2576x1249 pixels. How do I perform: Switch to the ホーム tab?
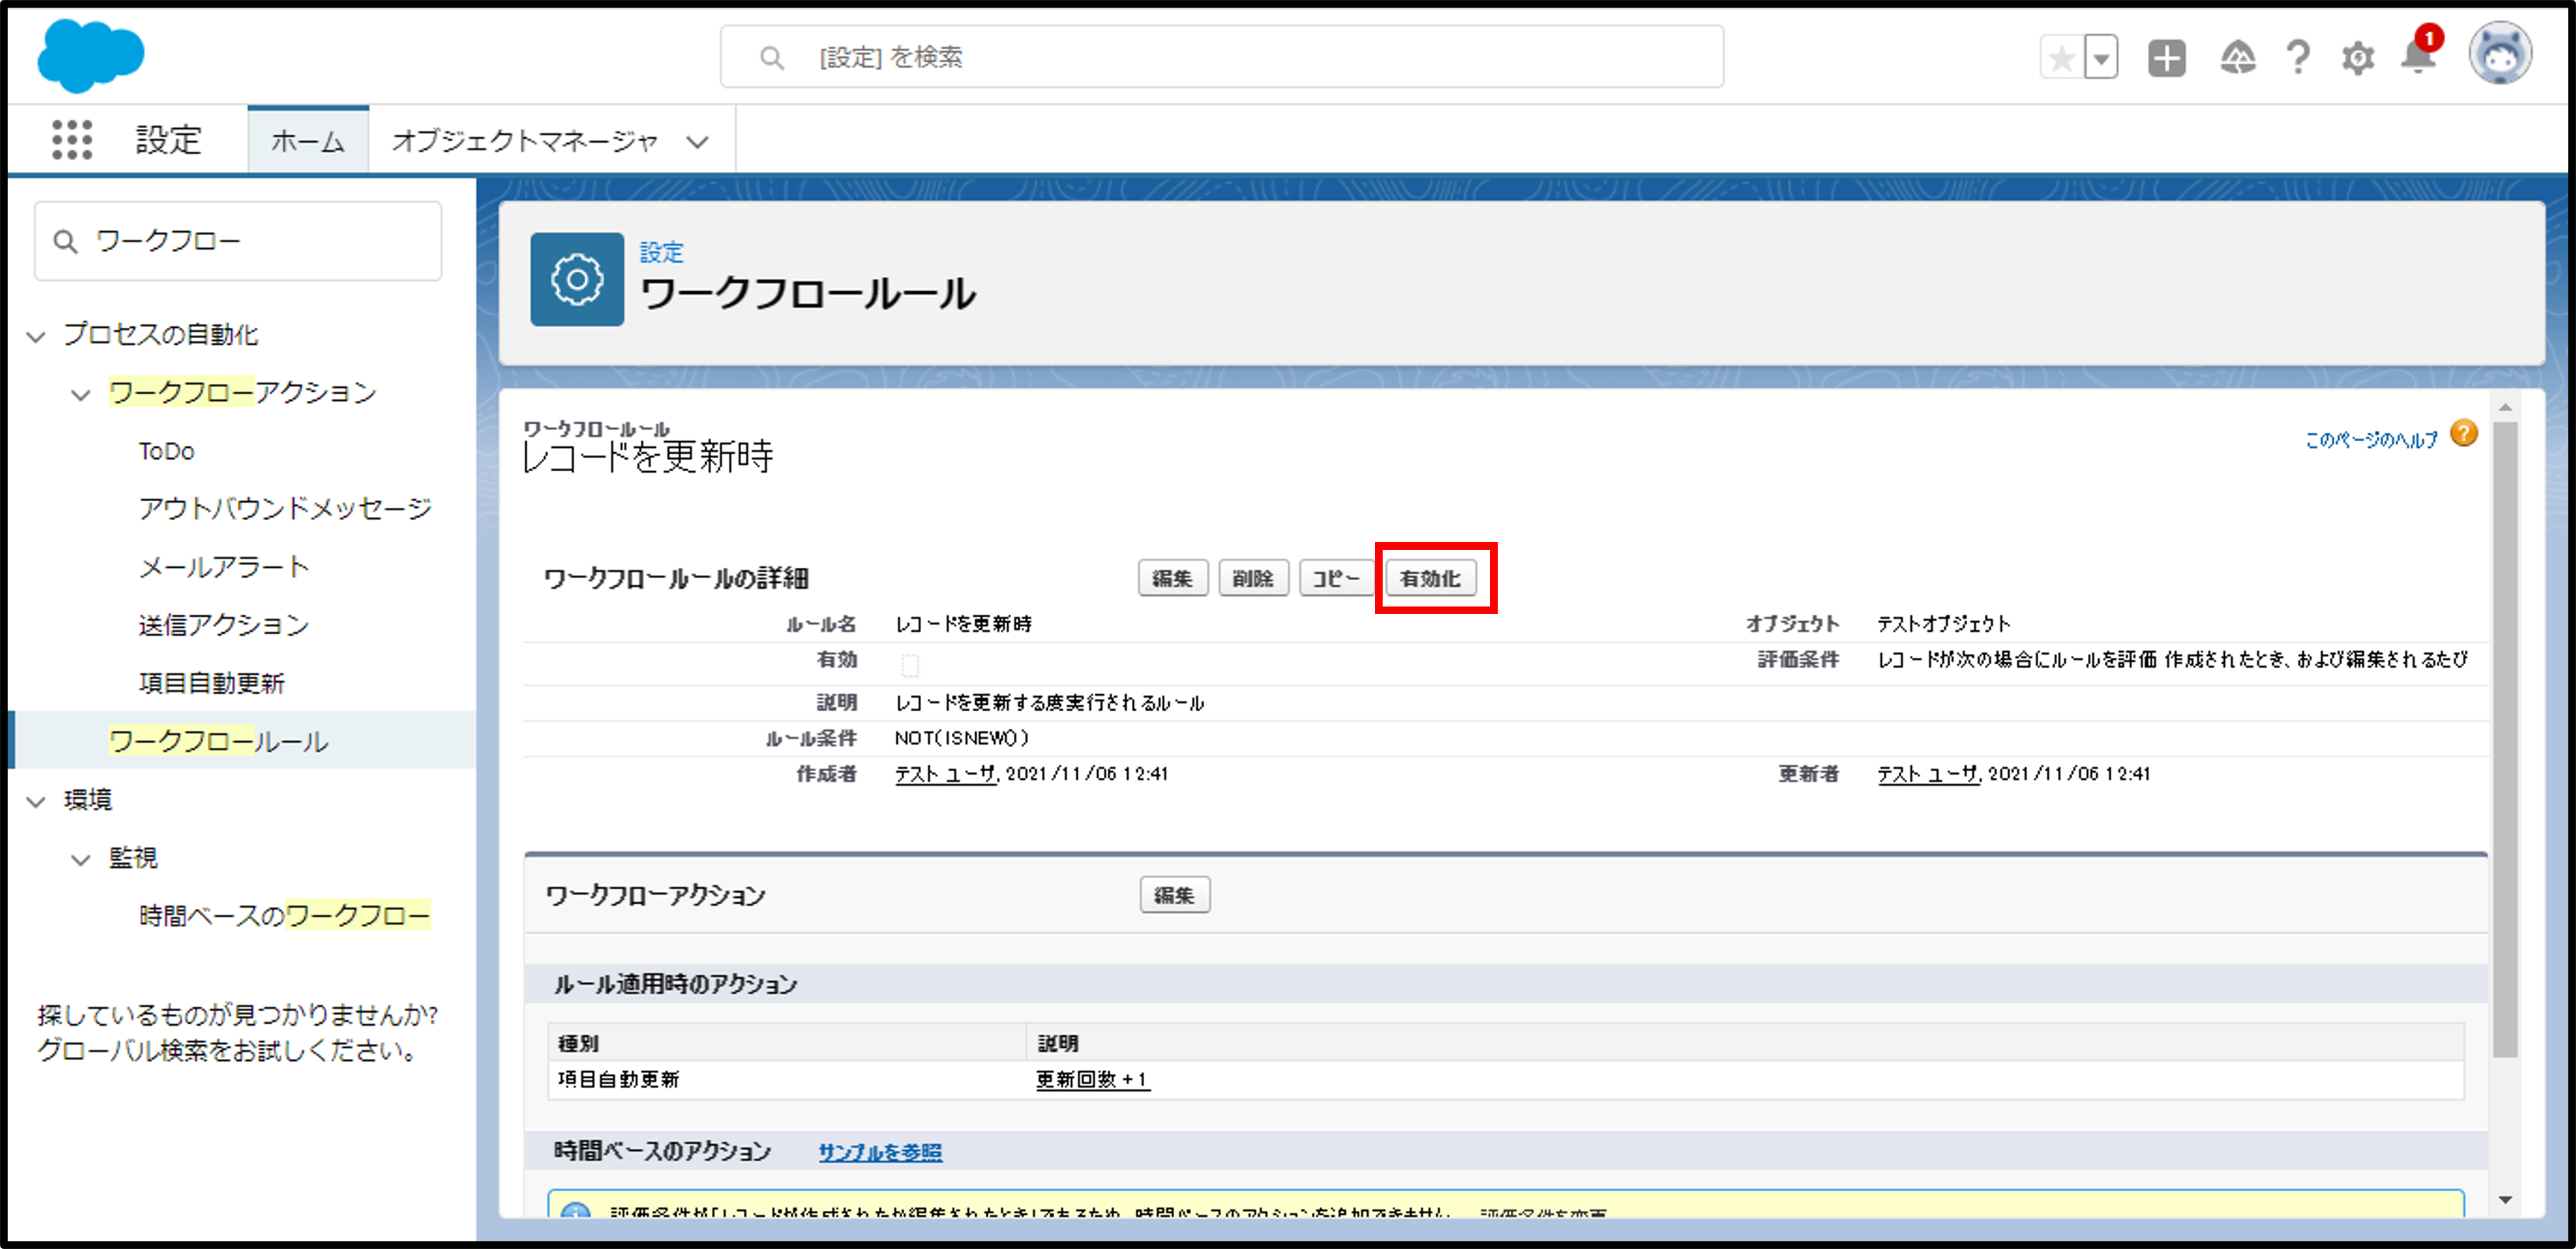(x=308, y=141)
